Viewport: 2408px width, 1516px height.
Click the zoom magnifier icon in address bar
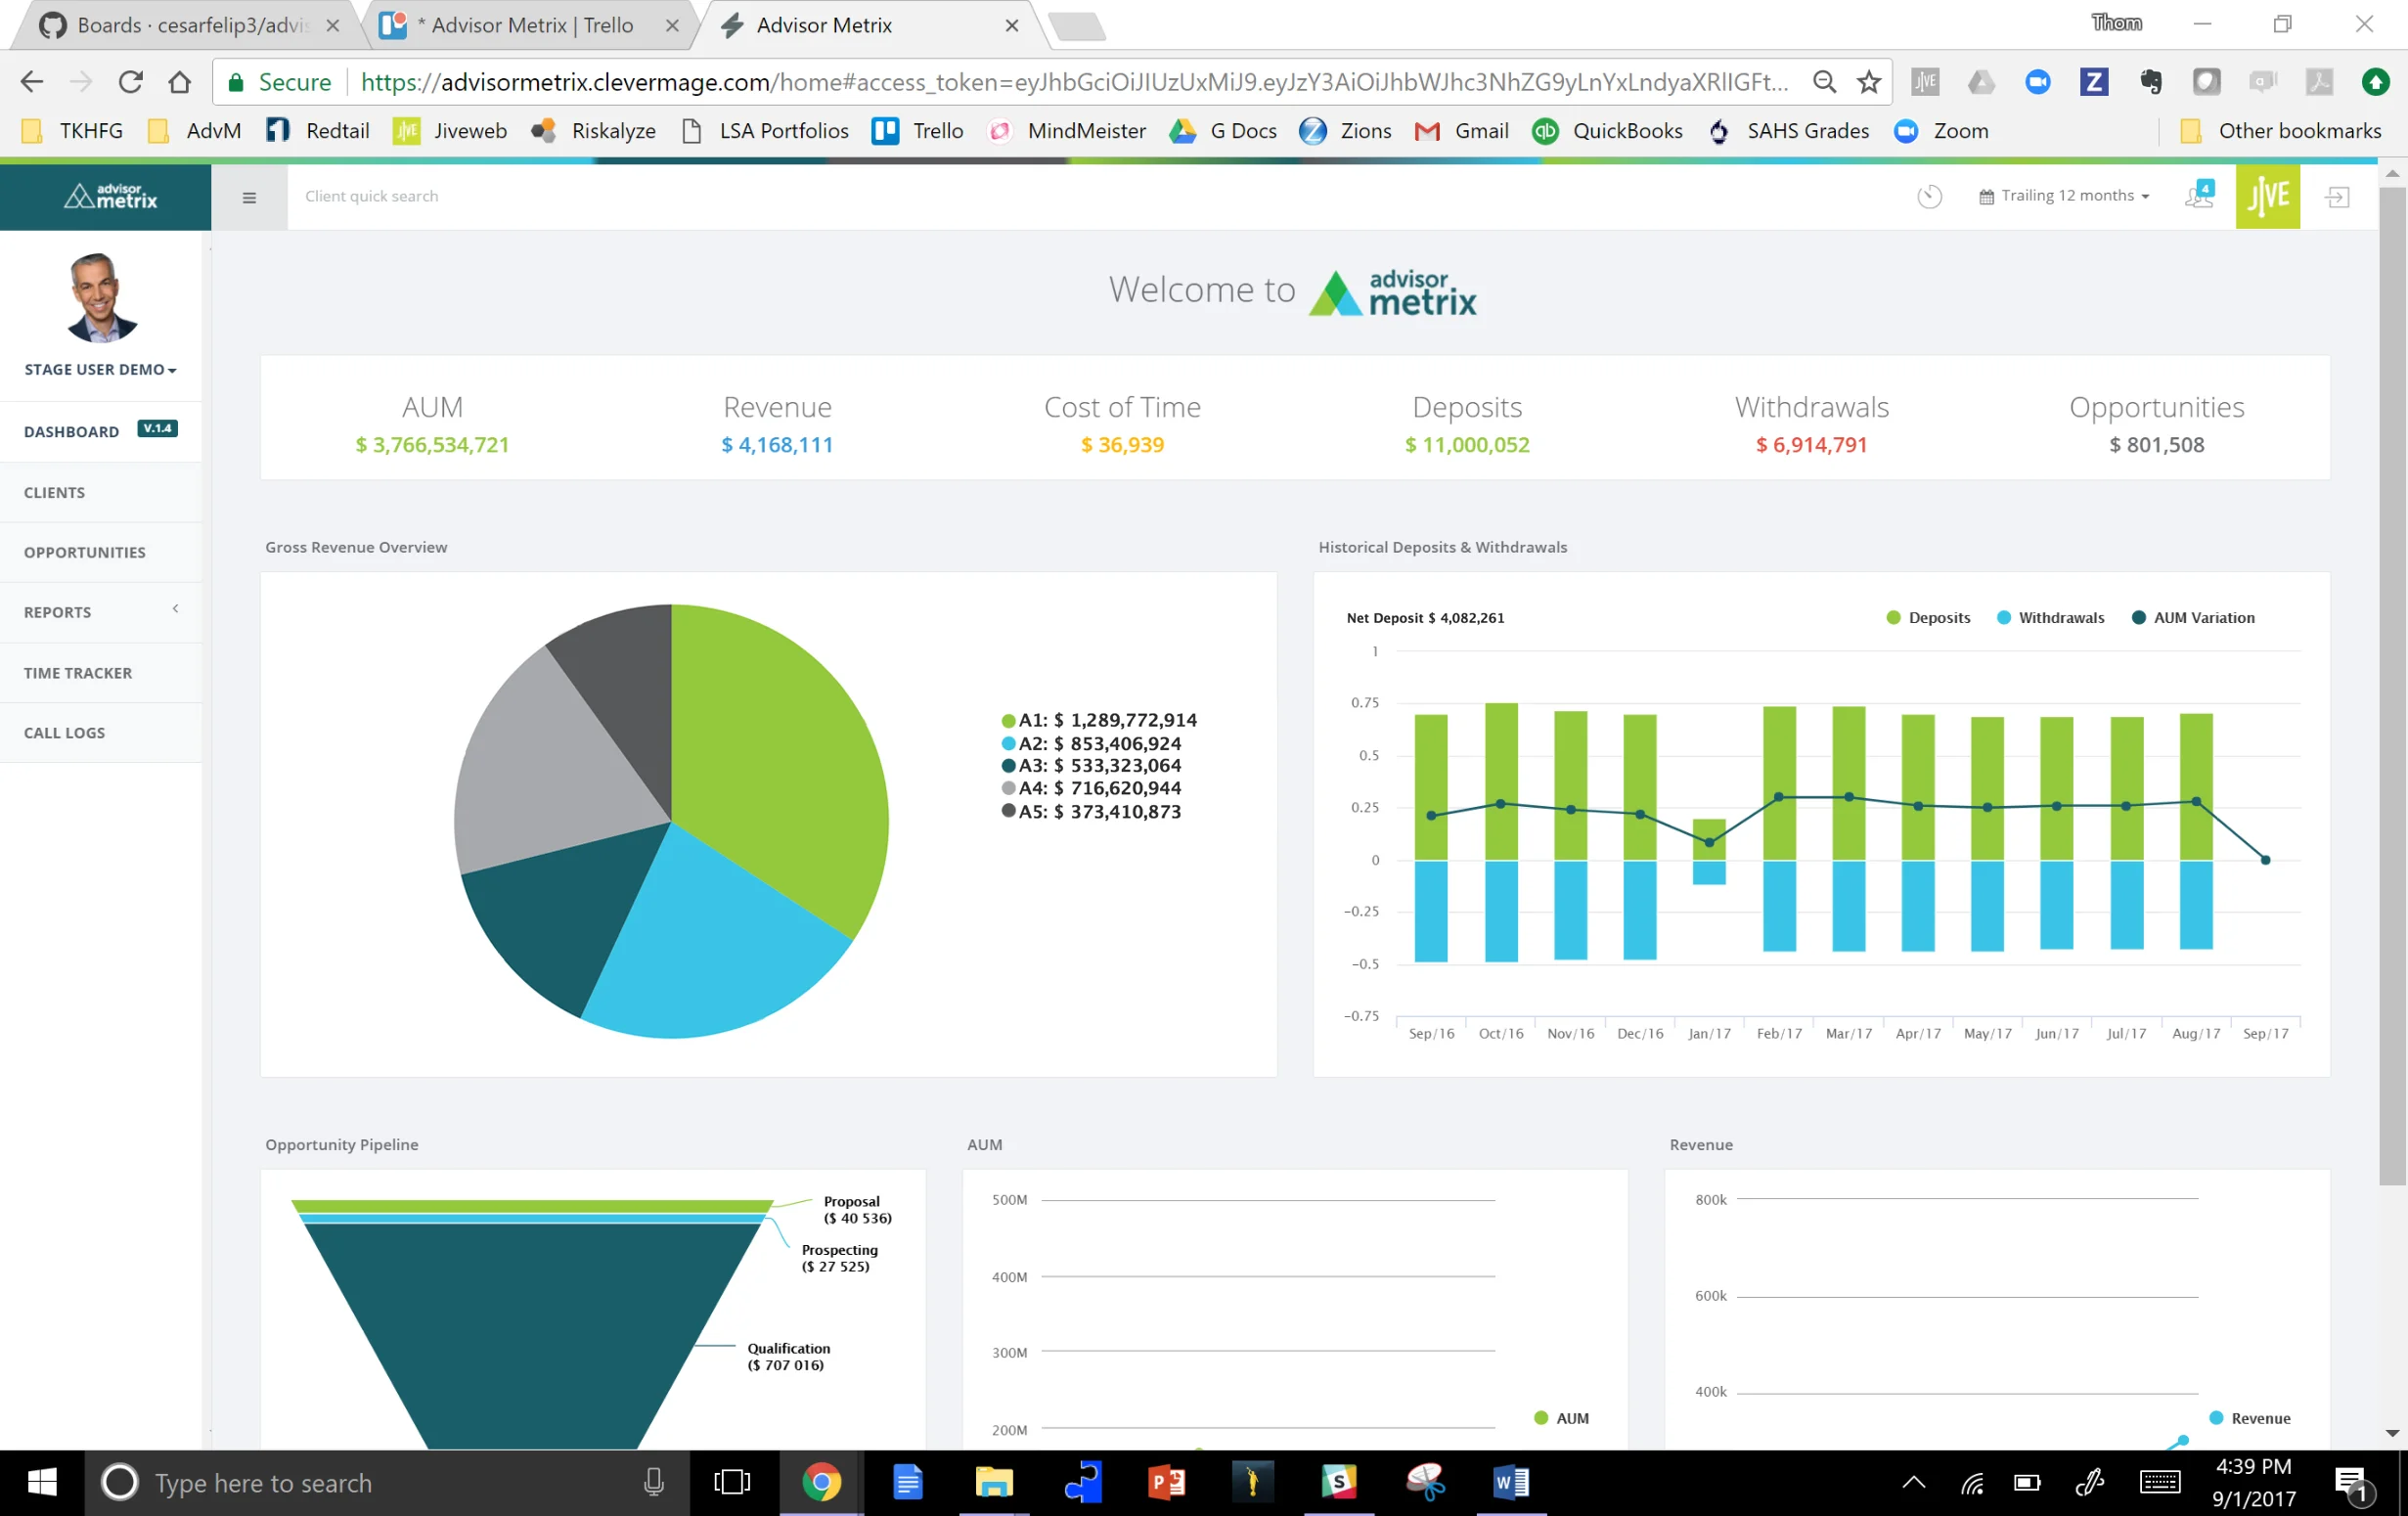1824,82
